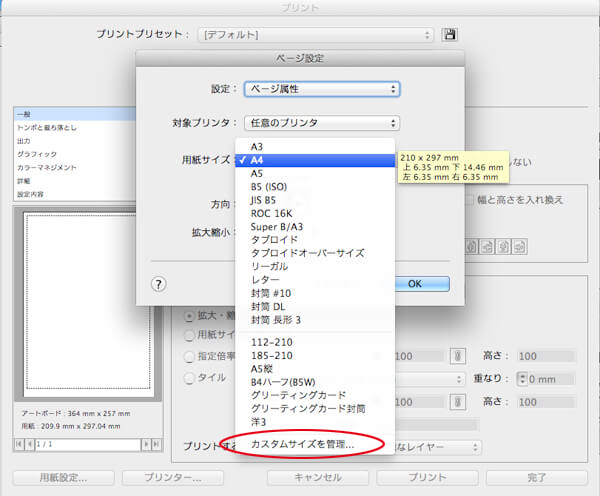
Task: Go to previous artboard page arrow
Action: tap(29, 444)
